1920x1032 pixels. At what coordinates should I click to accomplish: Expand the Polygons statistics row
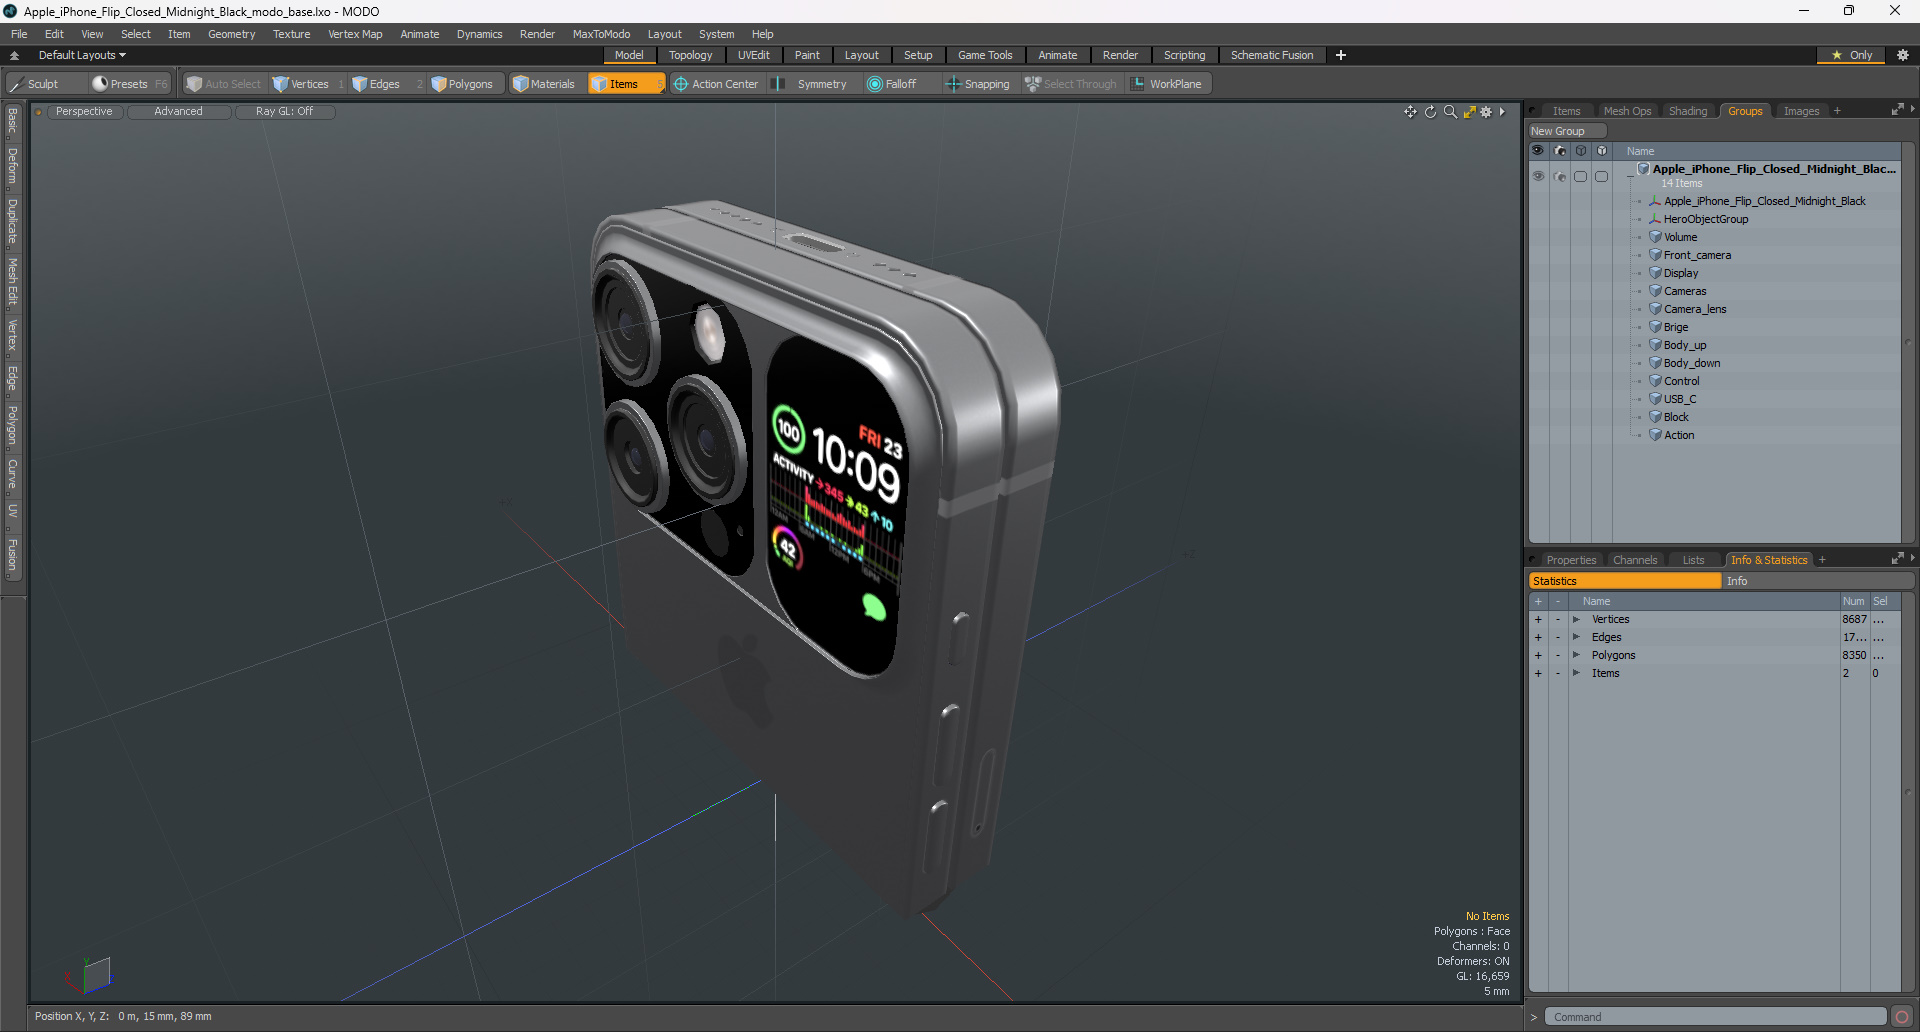coord(1576,656)
